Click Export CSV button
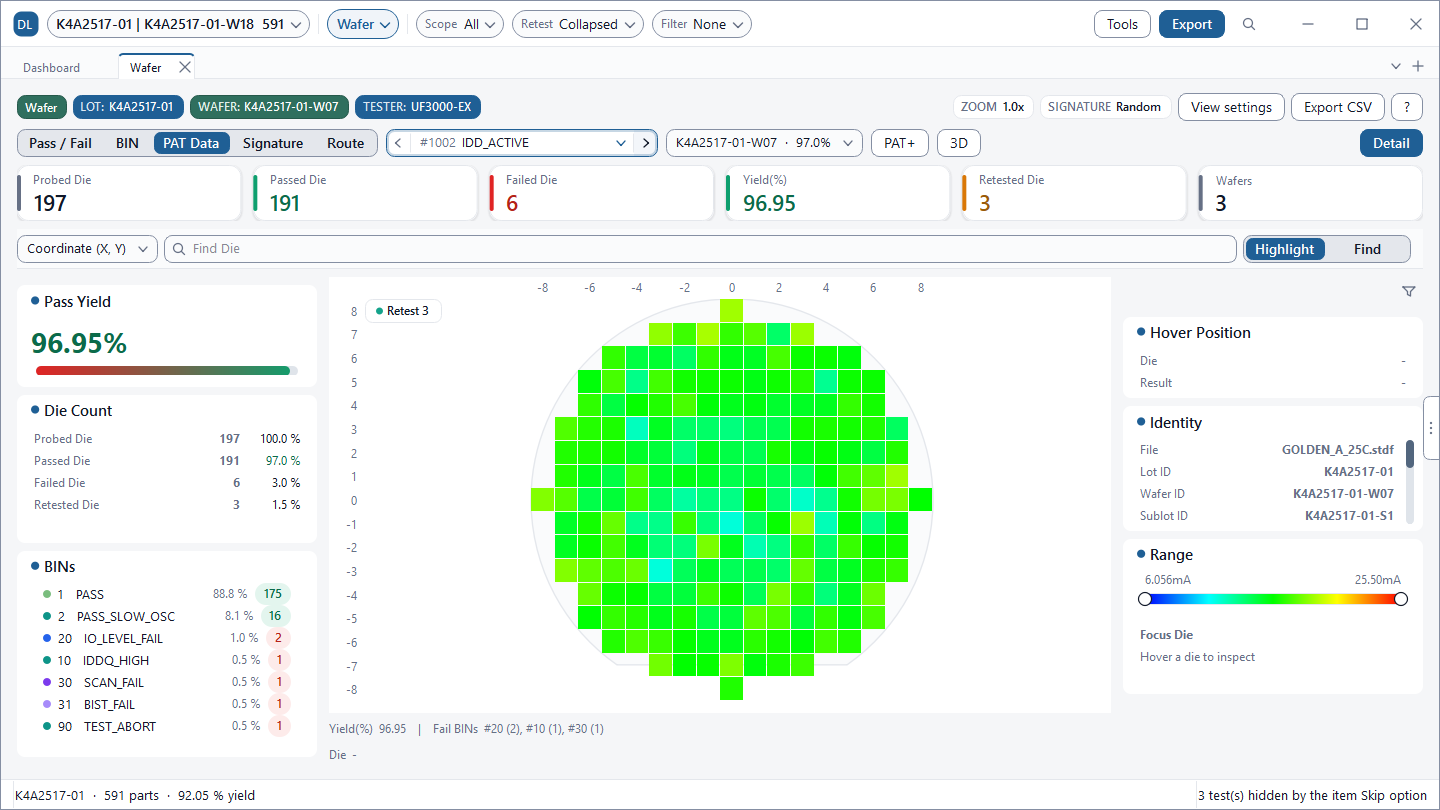This screenshot has width=1440, height=810. [1338, 107]
